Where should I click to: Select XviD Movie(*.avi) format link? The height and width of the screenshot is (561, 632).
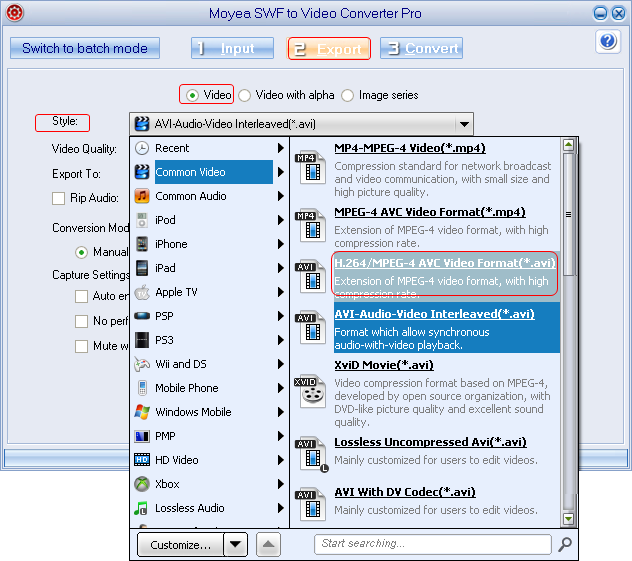(384, 365)
